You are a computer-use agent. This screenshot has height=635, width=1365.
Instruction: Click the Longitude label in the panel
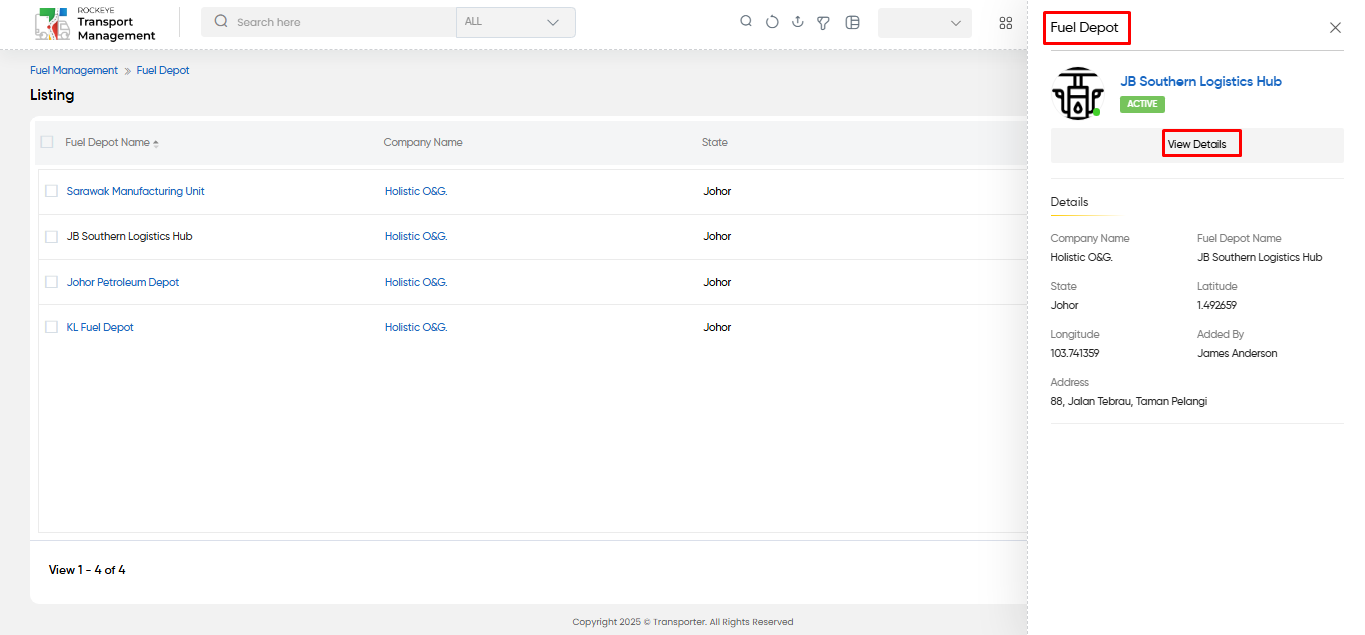[x=1075, y=335]
